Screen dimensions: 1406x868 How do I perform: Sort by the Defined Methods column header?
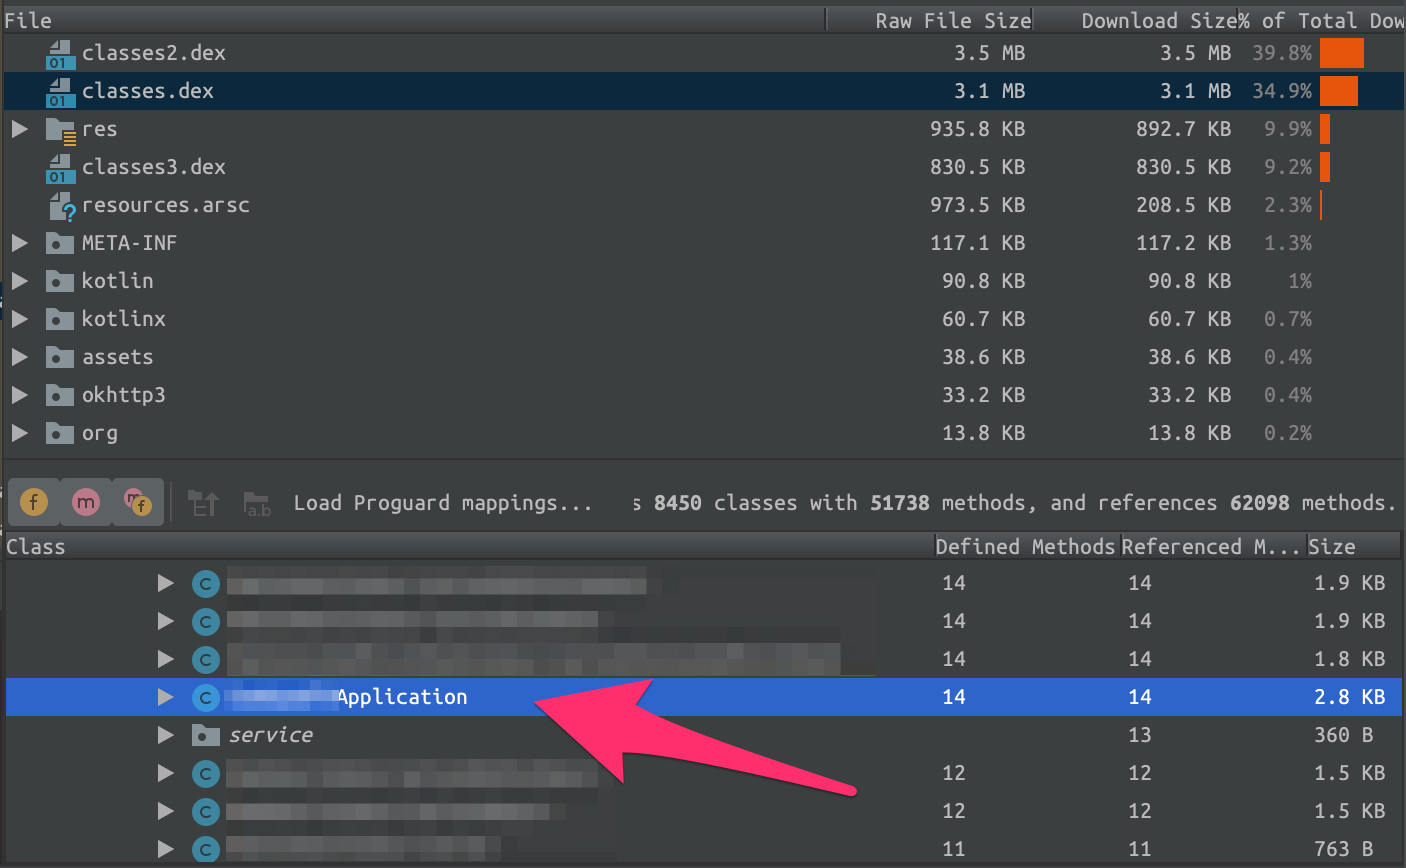coord(1024,546)
